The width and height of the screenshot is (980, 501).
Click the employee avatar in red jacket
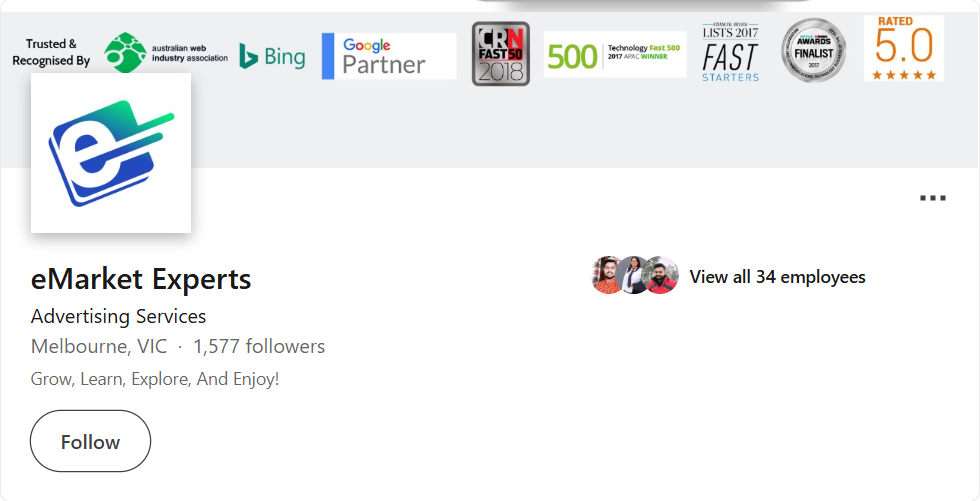coord(661,275)
